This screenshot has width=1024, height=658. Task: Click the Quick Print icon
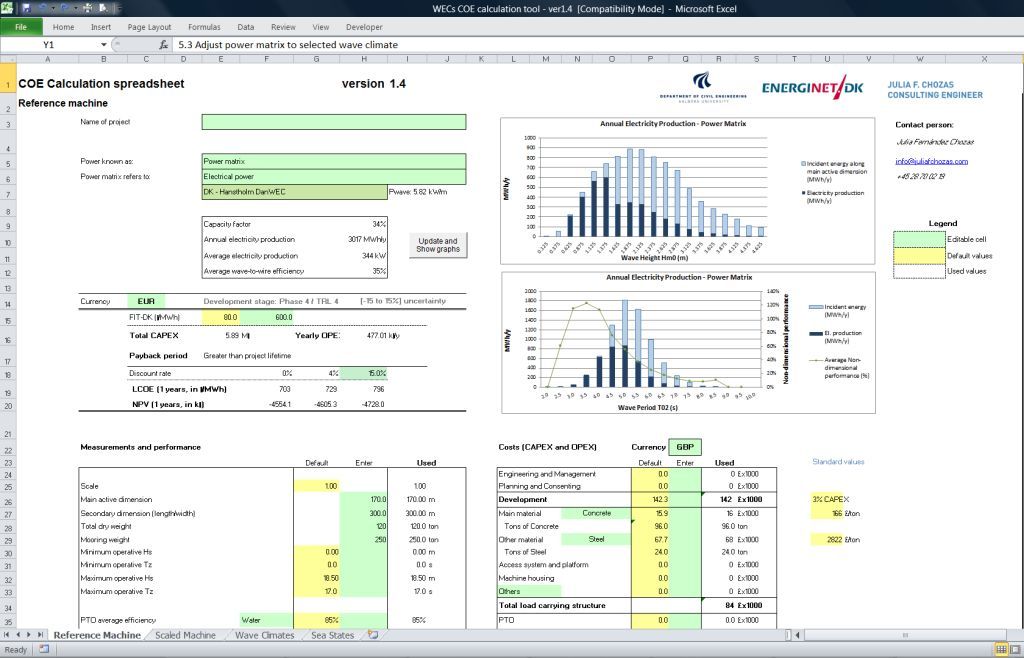click(88, 8)
